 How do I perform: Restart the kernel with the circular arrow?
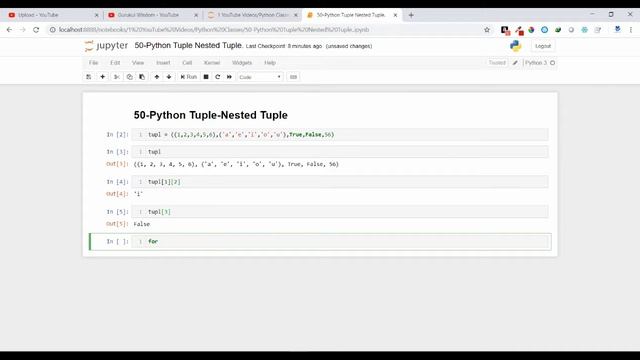click(x=218, y=77)
